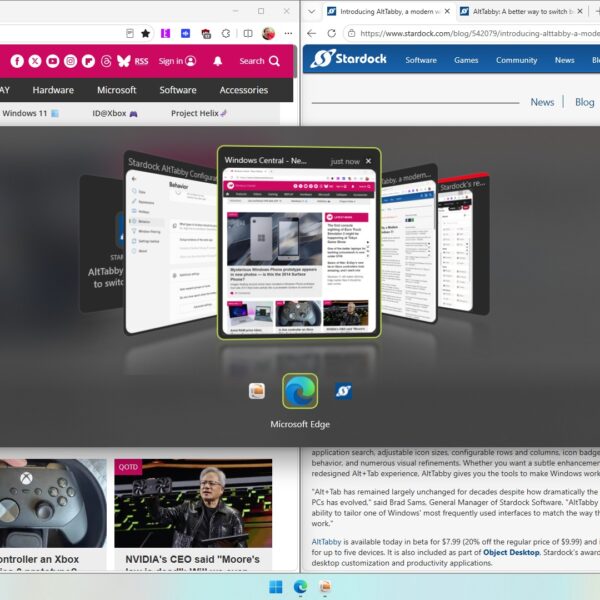Open Stardock Community menu

point(517,60)
